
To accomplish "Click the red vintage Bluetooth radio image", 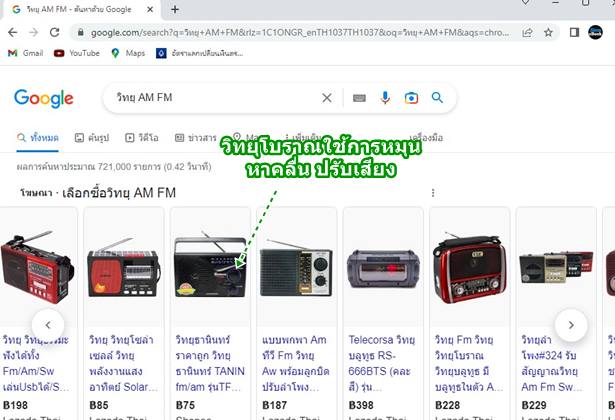I will (x=469, y=268).
